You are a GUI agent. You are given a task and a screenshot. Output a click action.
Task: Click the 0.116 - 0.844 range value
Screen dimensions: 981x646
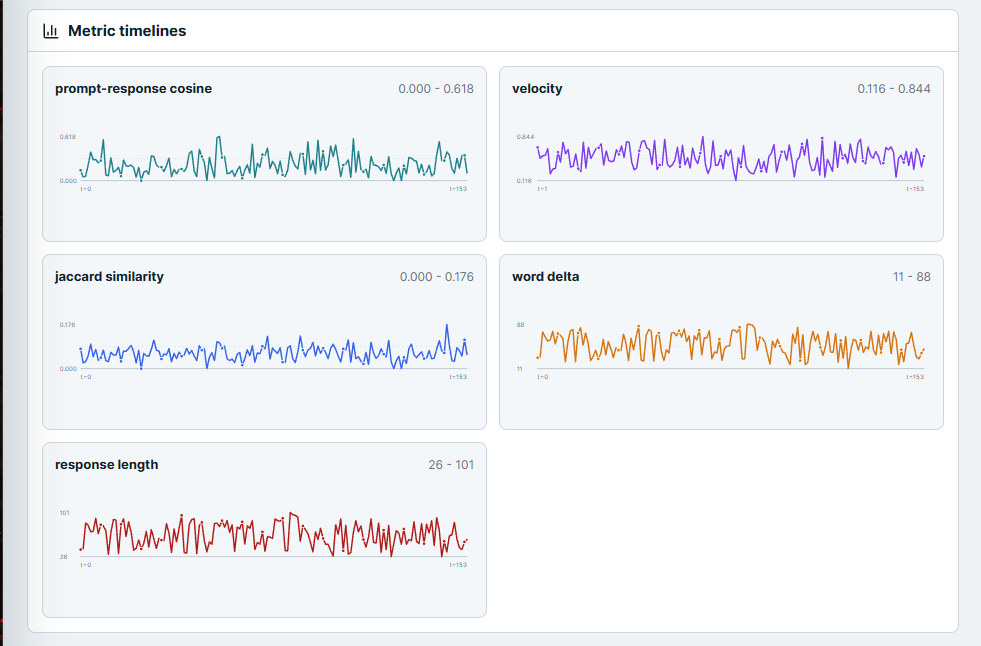tap(894, 89)
